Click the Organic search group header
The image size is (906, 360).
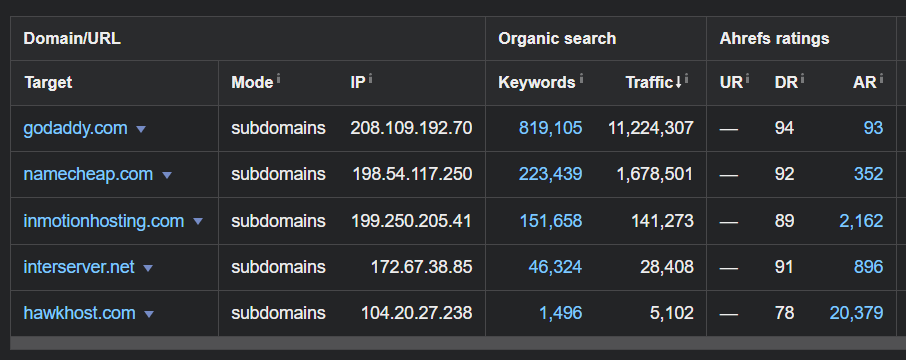click(x=557, y=39)
